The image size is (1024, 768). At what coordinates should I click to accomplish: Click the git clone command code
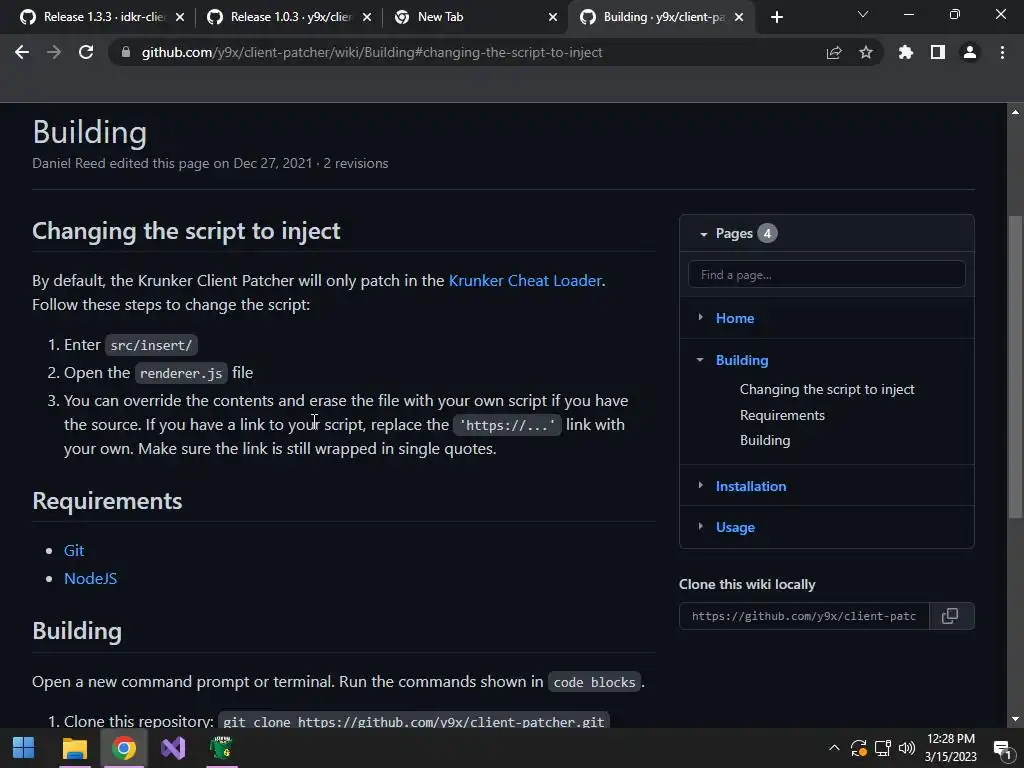(414, 721)
